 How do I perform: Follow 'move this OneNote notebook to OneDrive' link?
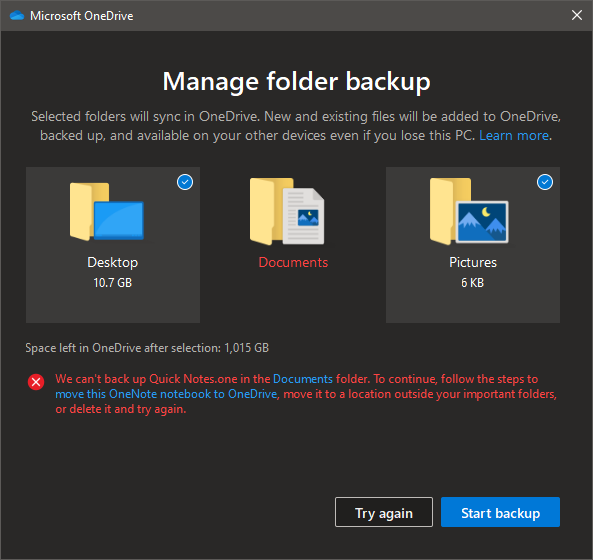point(166,394)
